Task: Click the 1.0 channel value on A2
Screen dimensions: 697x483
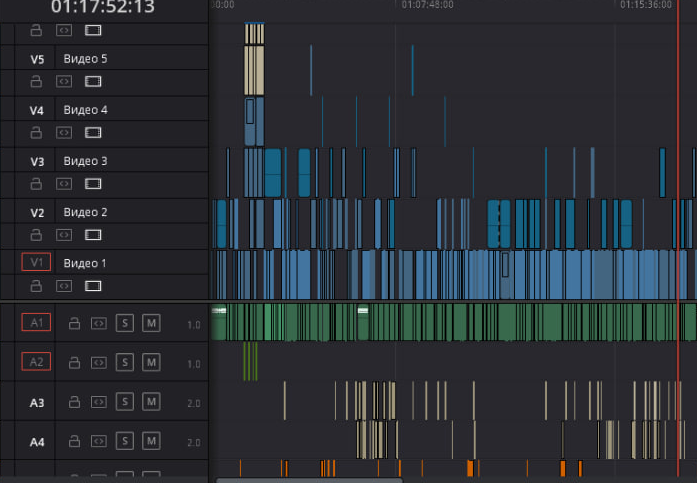Action: tap(193, 364)
